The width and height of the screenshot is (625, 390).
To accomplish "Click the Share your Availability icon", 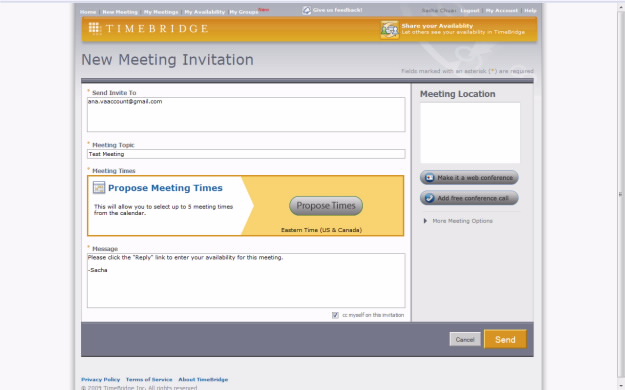I will [389, 30].
